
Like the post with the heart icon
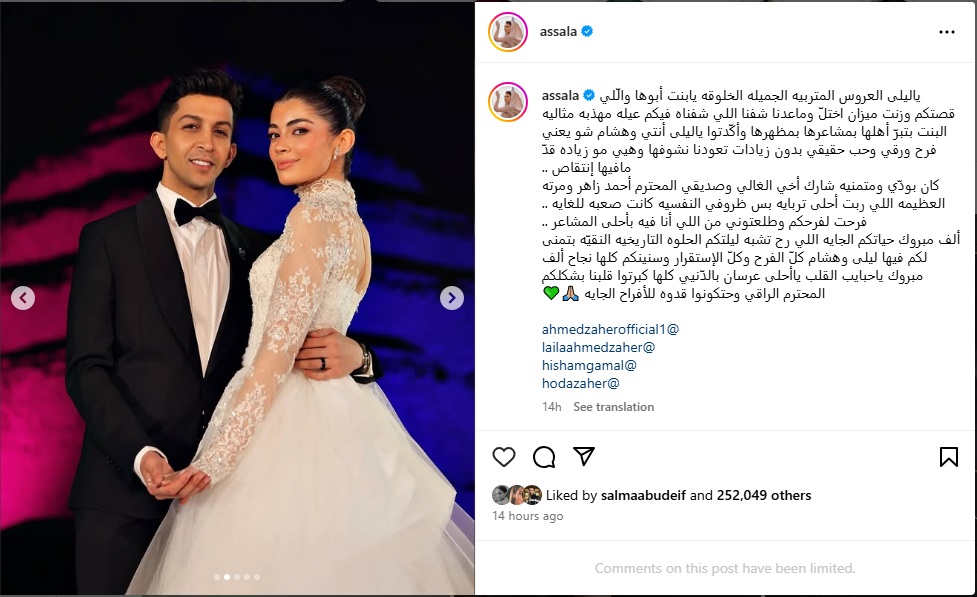pyautogui.click(x=503, y=457)
